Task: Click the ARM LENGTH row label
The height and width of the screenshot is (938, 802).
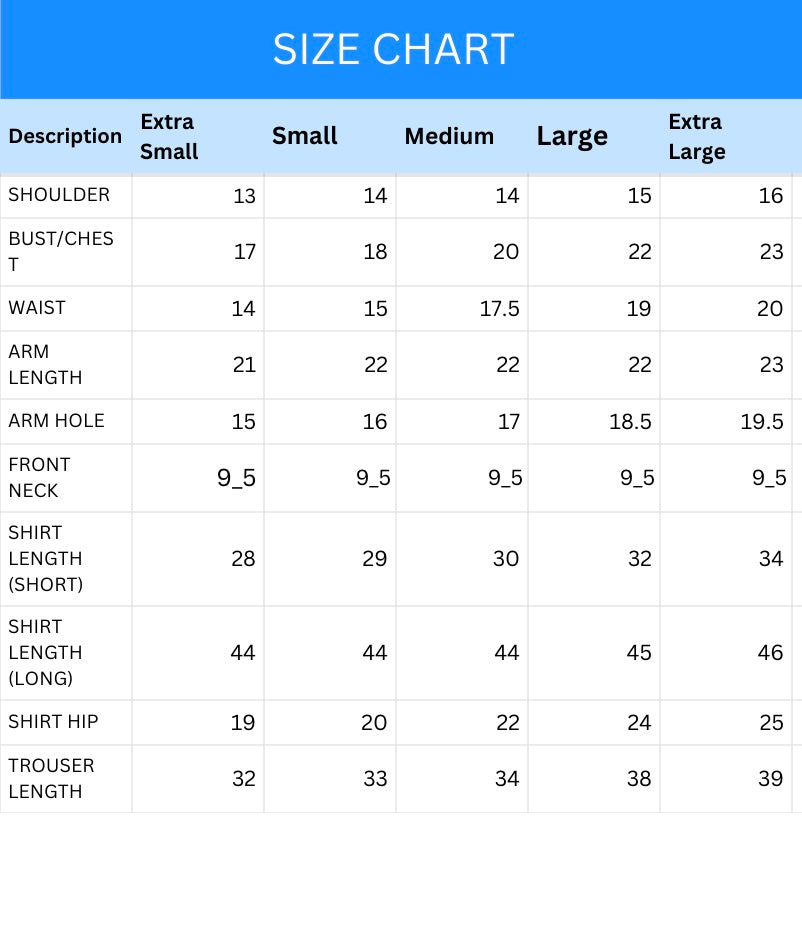Action: pos(45,365)
